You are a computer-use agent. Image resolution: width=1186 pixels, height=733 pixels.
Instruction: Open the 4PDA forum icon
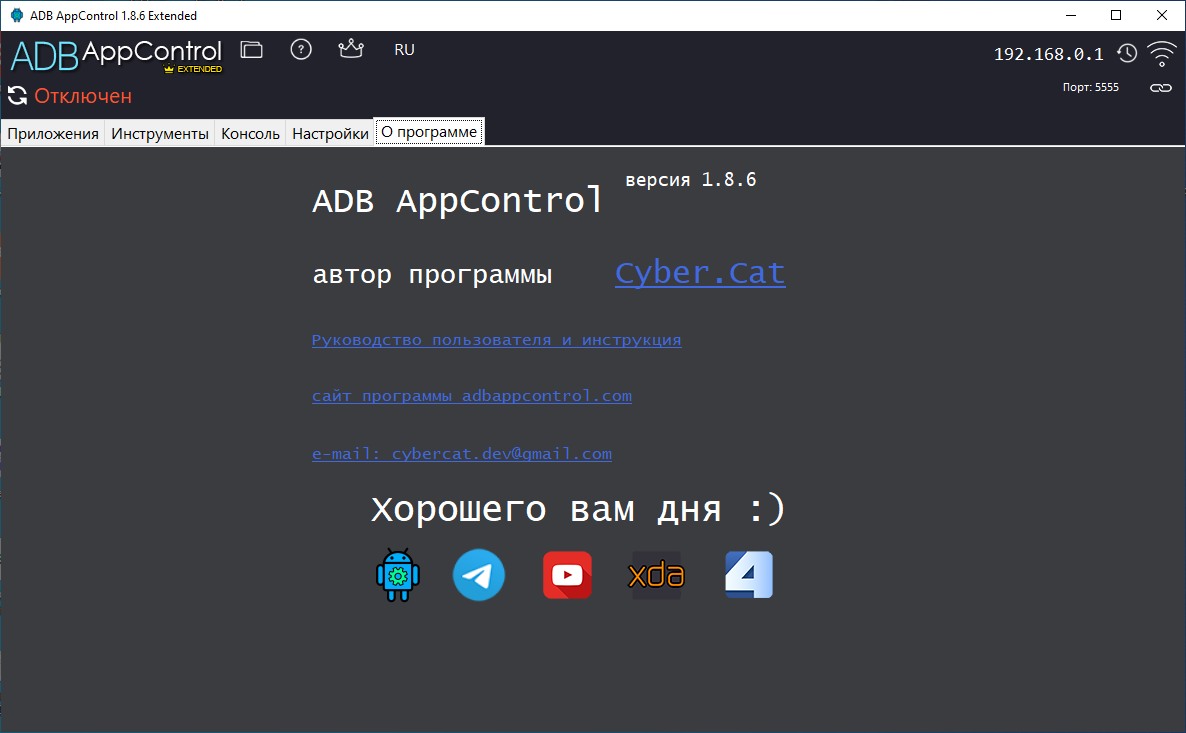tap(749, 575)
